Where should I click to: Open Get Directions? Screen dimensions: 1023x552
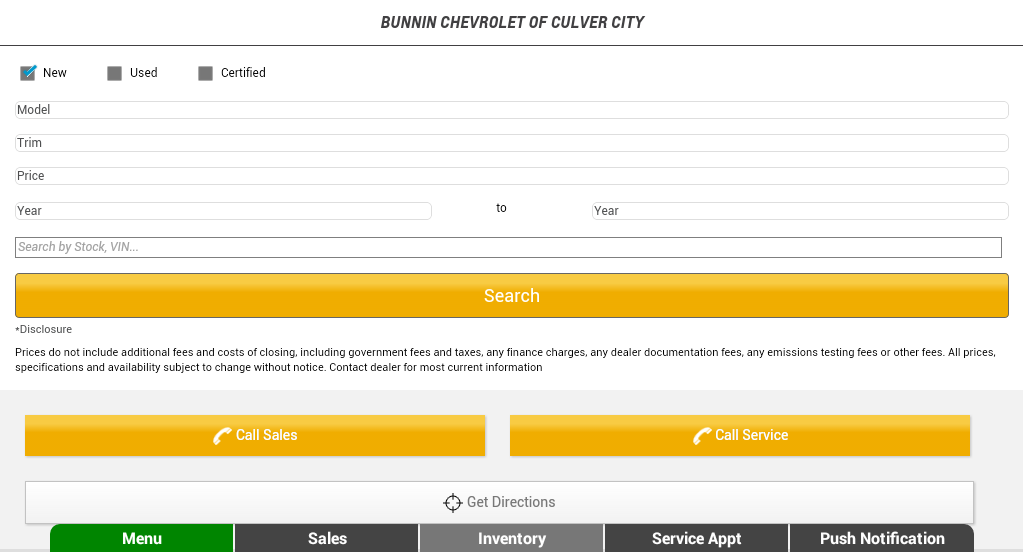499,502
